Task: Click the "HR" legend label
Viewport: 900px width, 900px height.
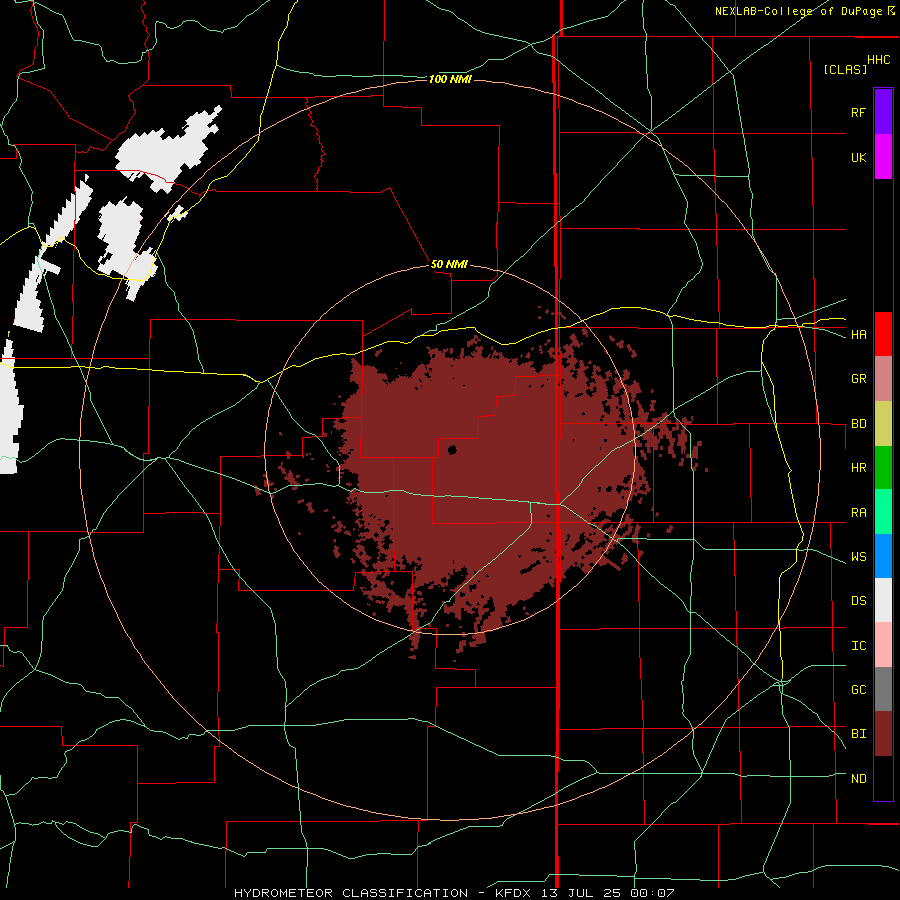Action: (858, 468)
